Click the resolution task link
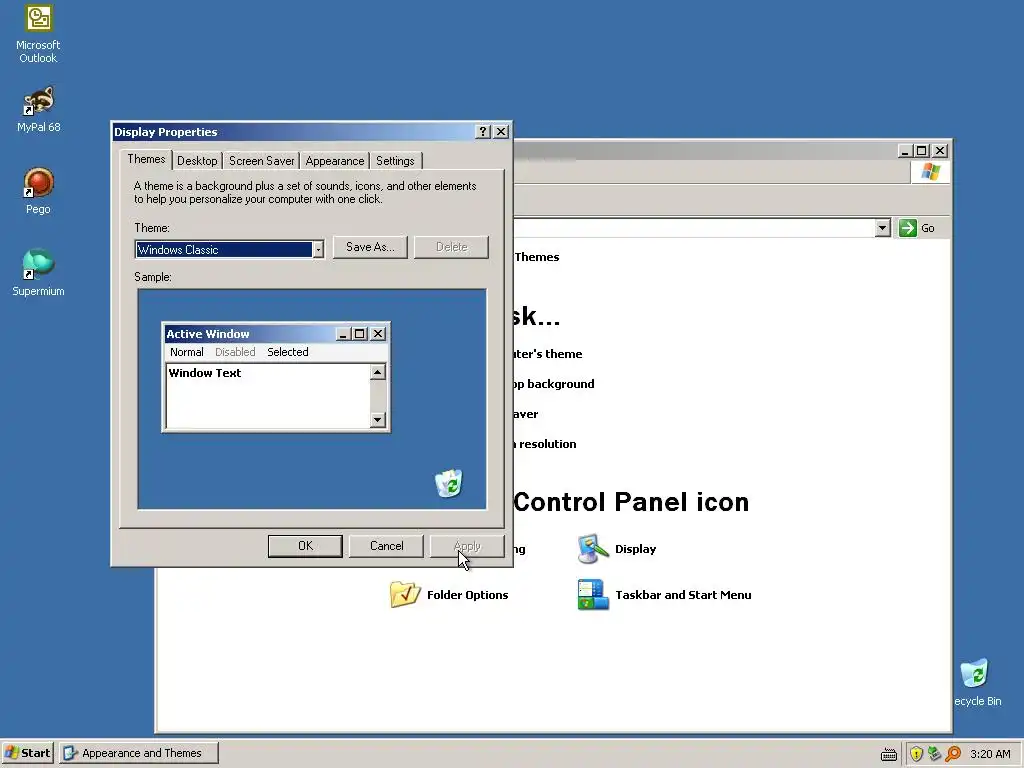The width and height of the screenshot is (1024, 768). tap(546, 444)
